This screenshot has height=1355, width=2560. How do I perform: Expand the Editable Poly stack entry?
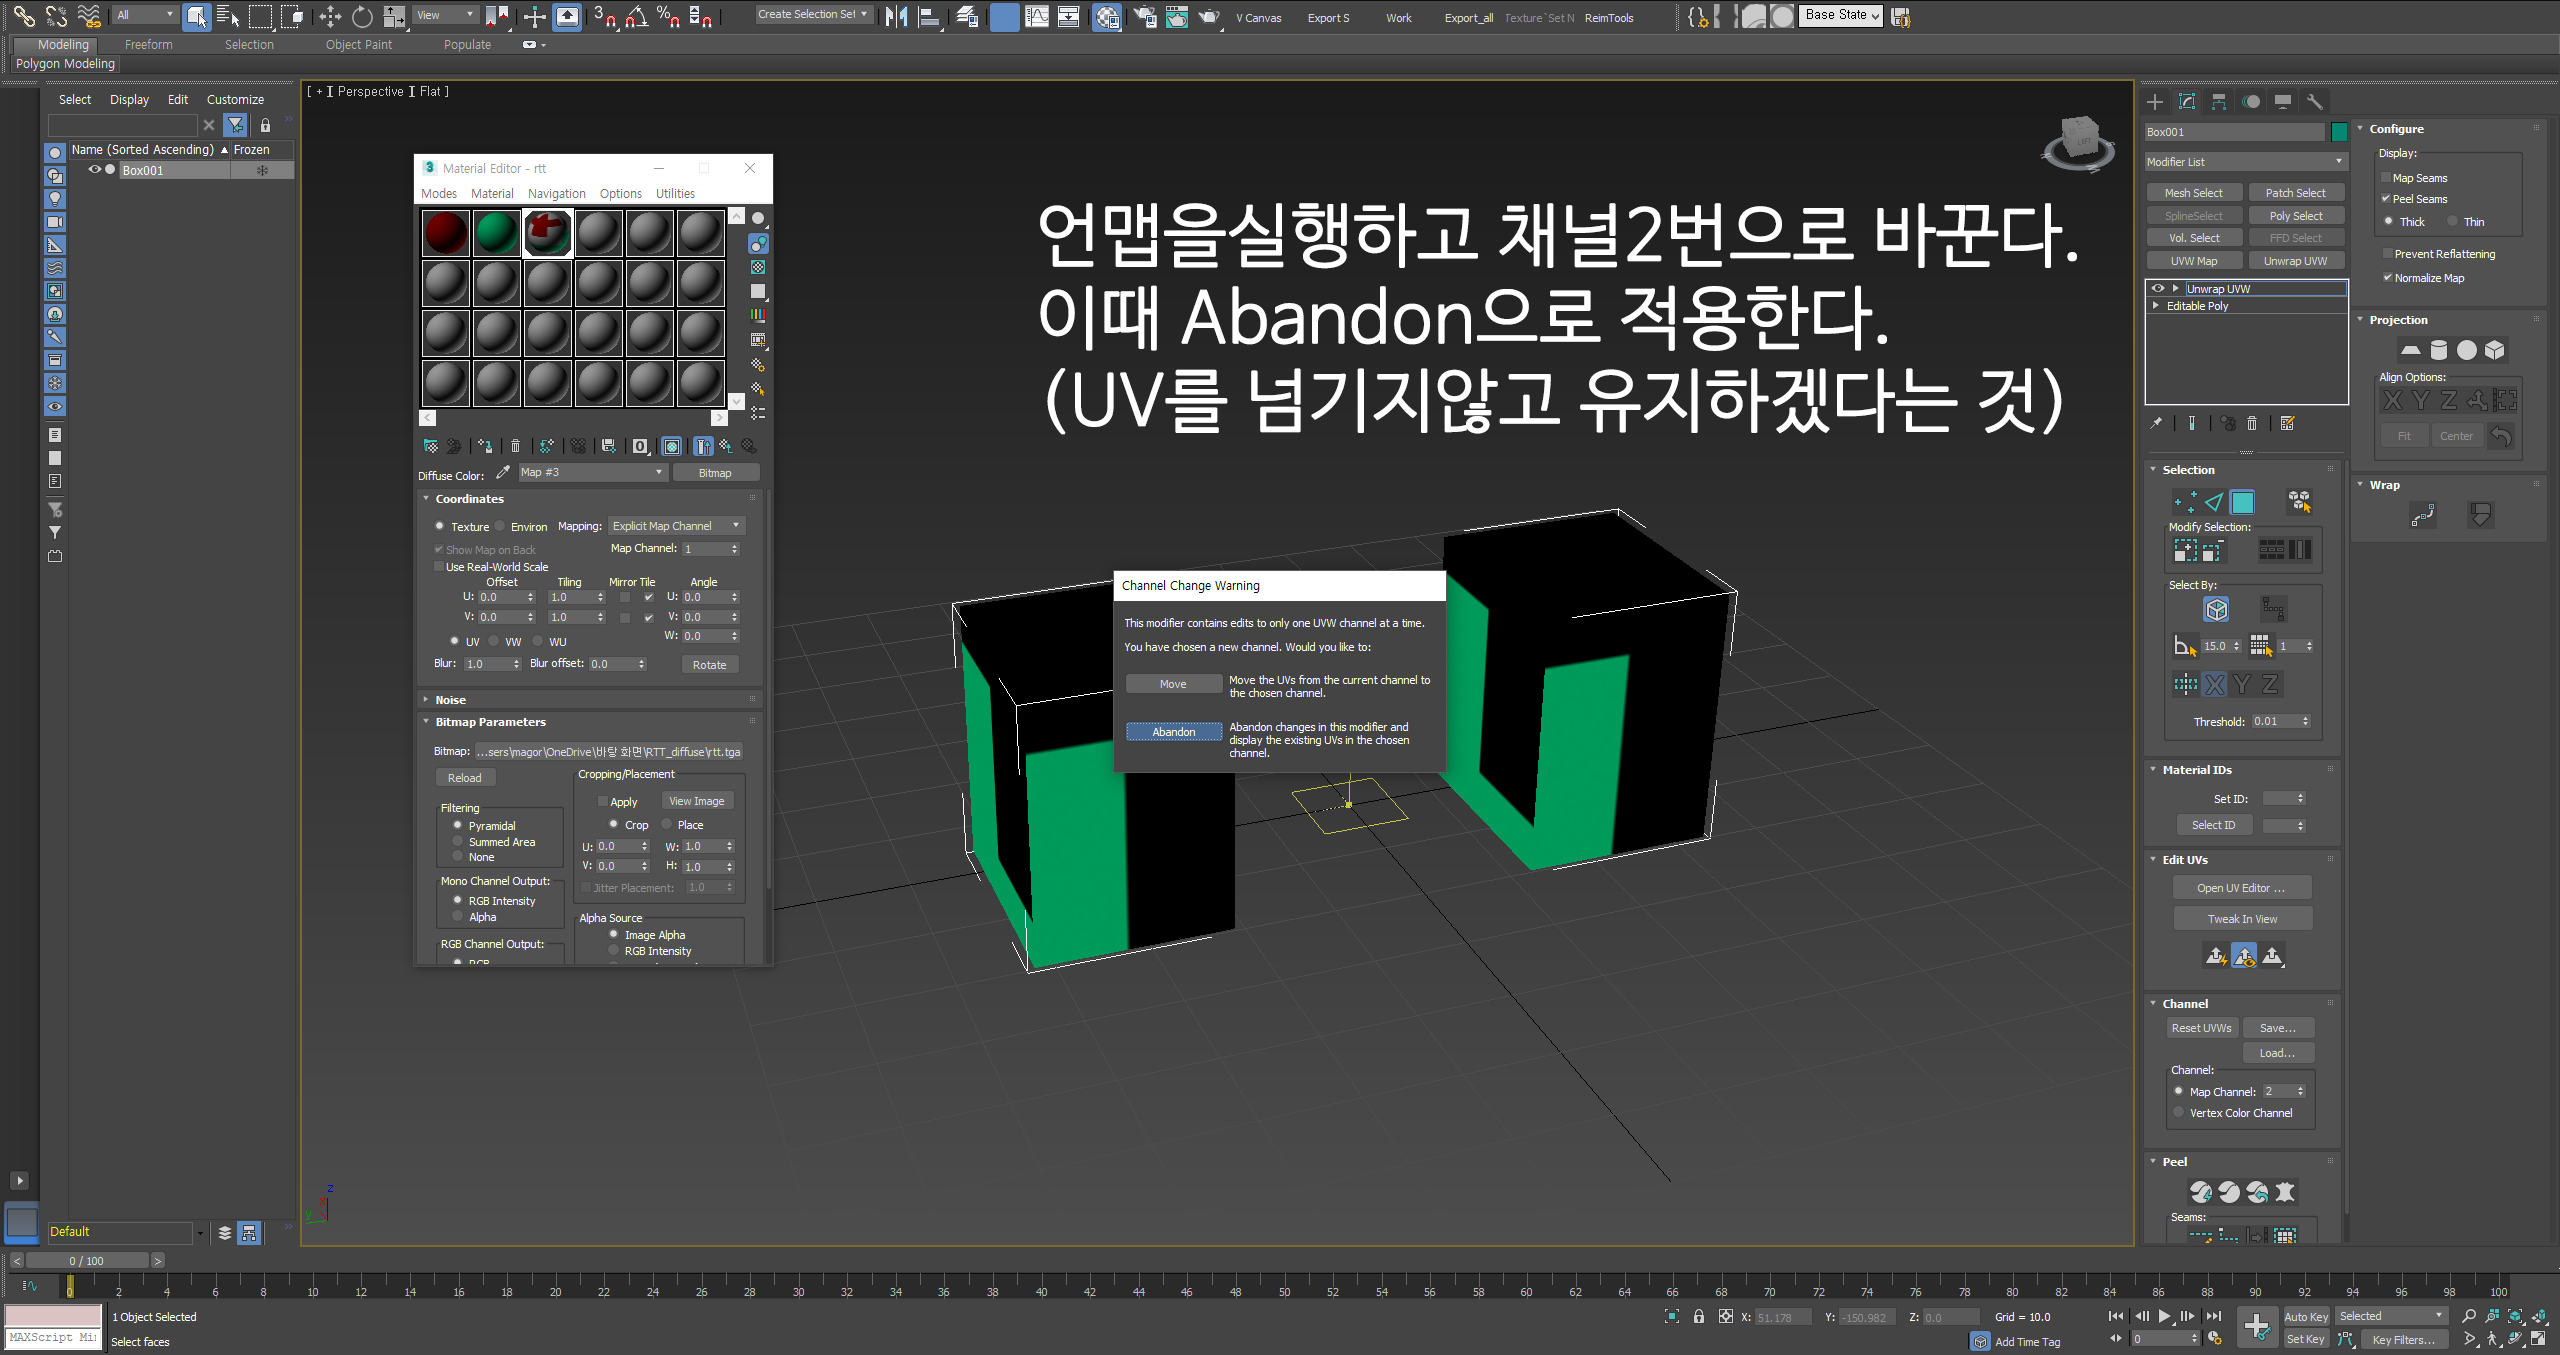click(x=2156, y=306)
